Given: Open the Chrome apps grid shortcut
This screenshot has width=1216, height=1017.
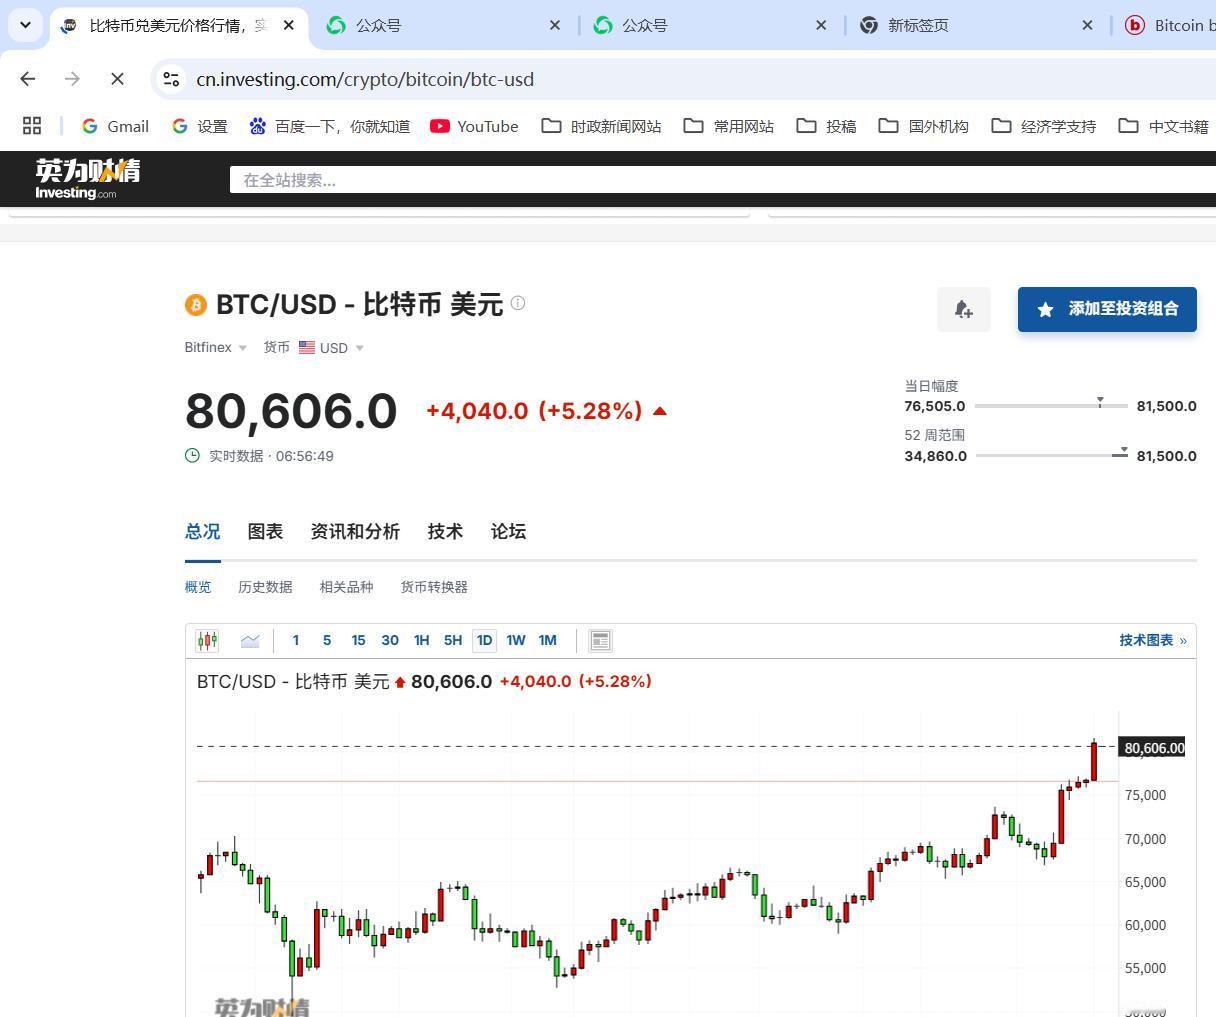Looking at the screenshot, I should (x=32, y=126).
